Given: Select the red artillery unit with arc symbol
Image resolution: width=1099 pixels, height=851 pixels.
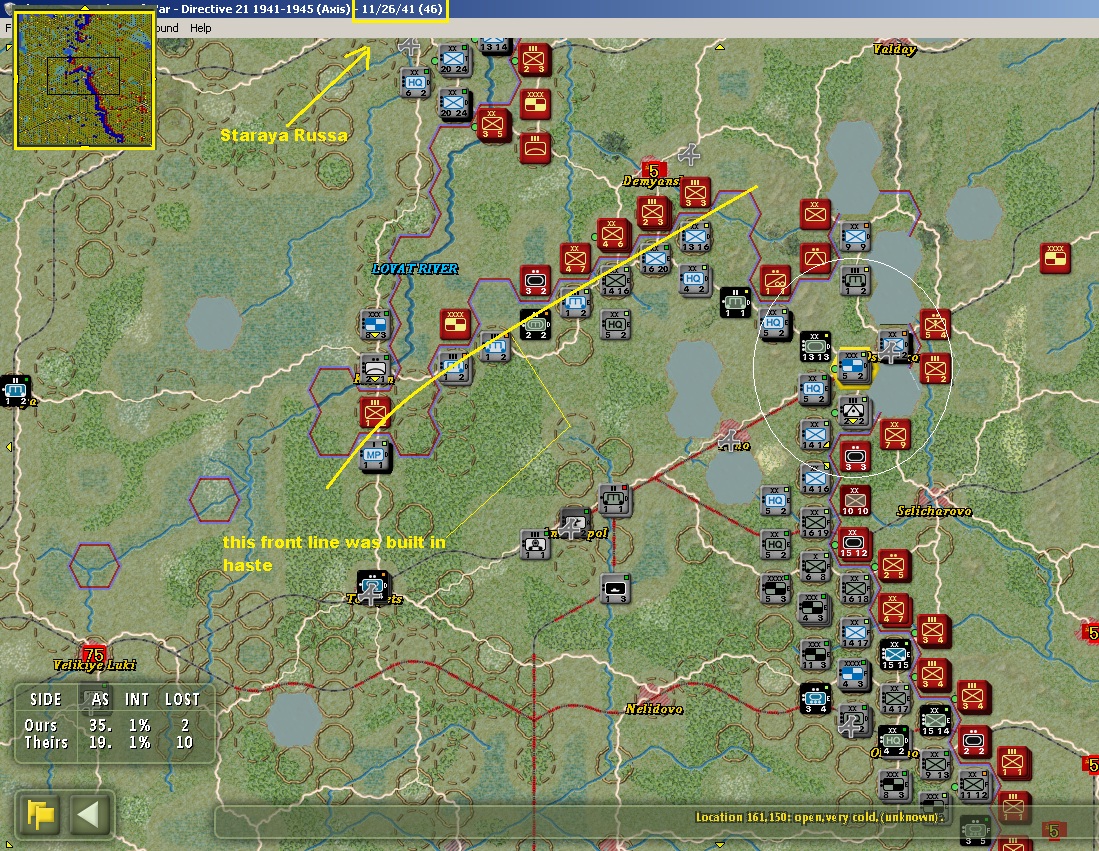Looking at the screenshot, I should point(535,148).
